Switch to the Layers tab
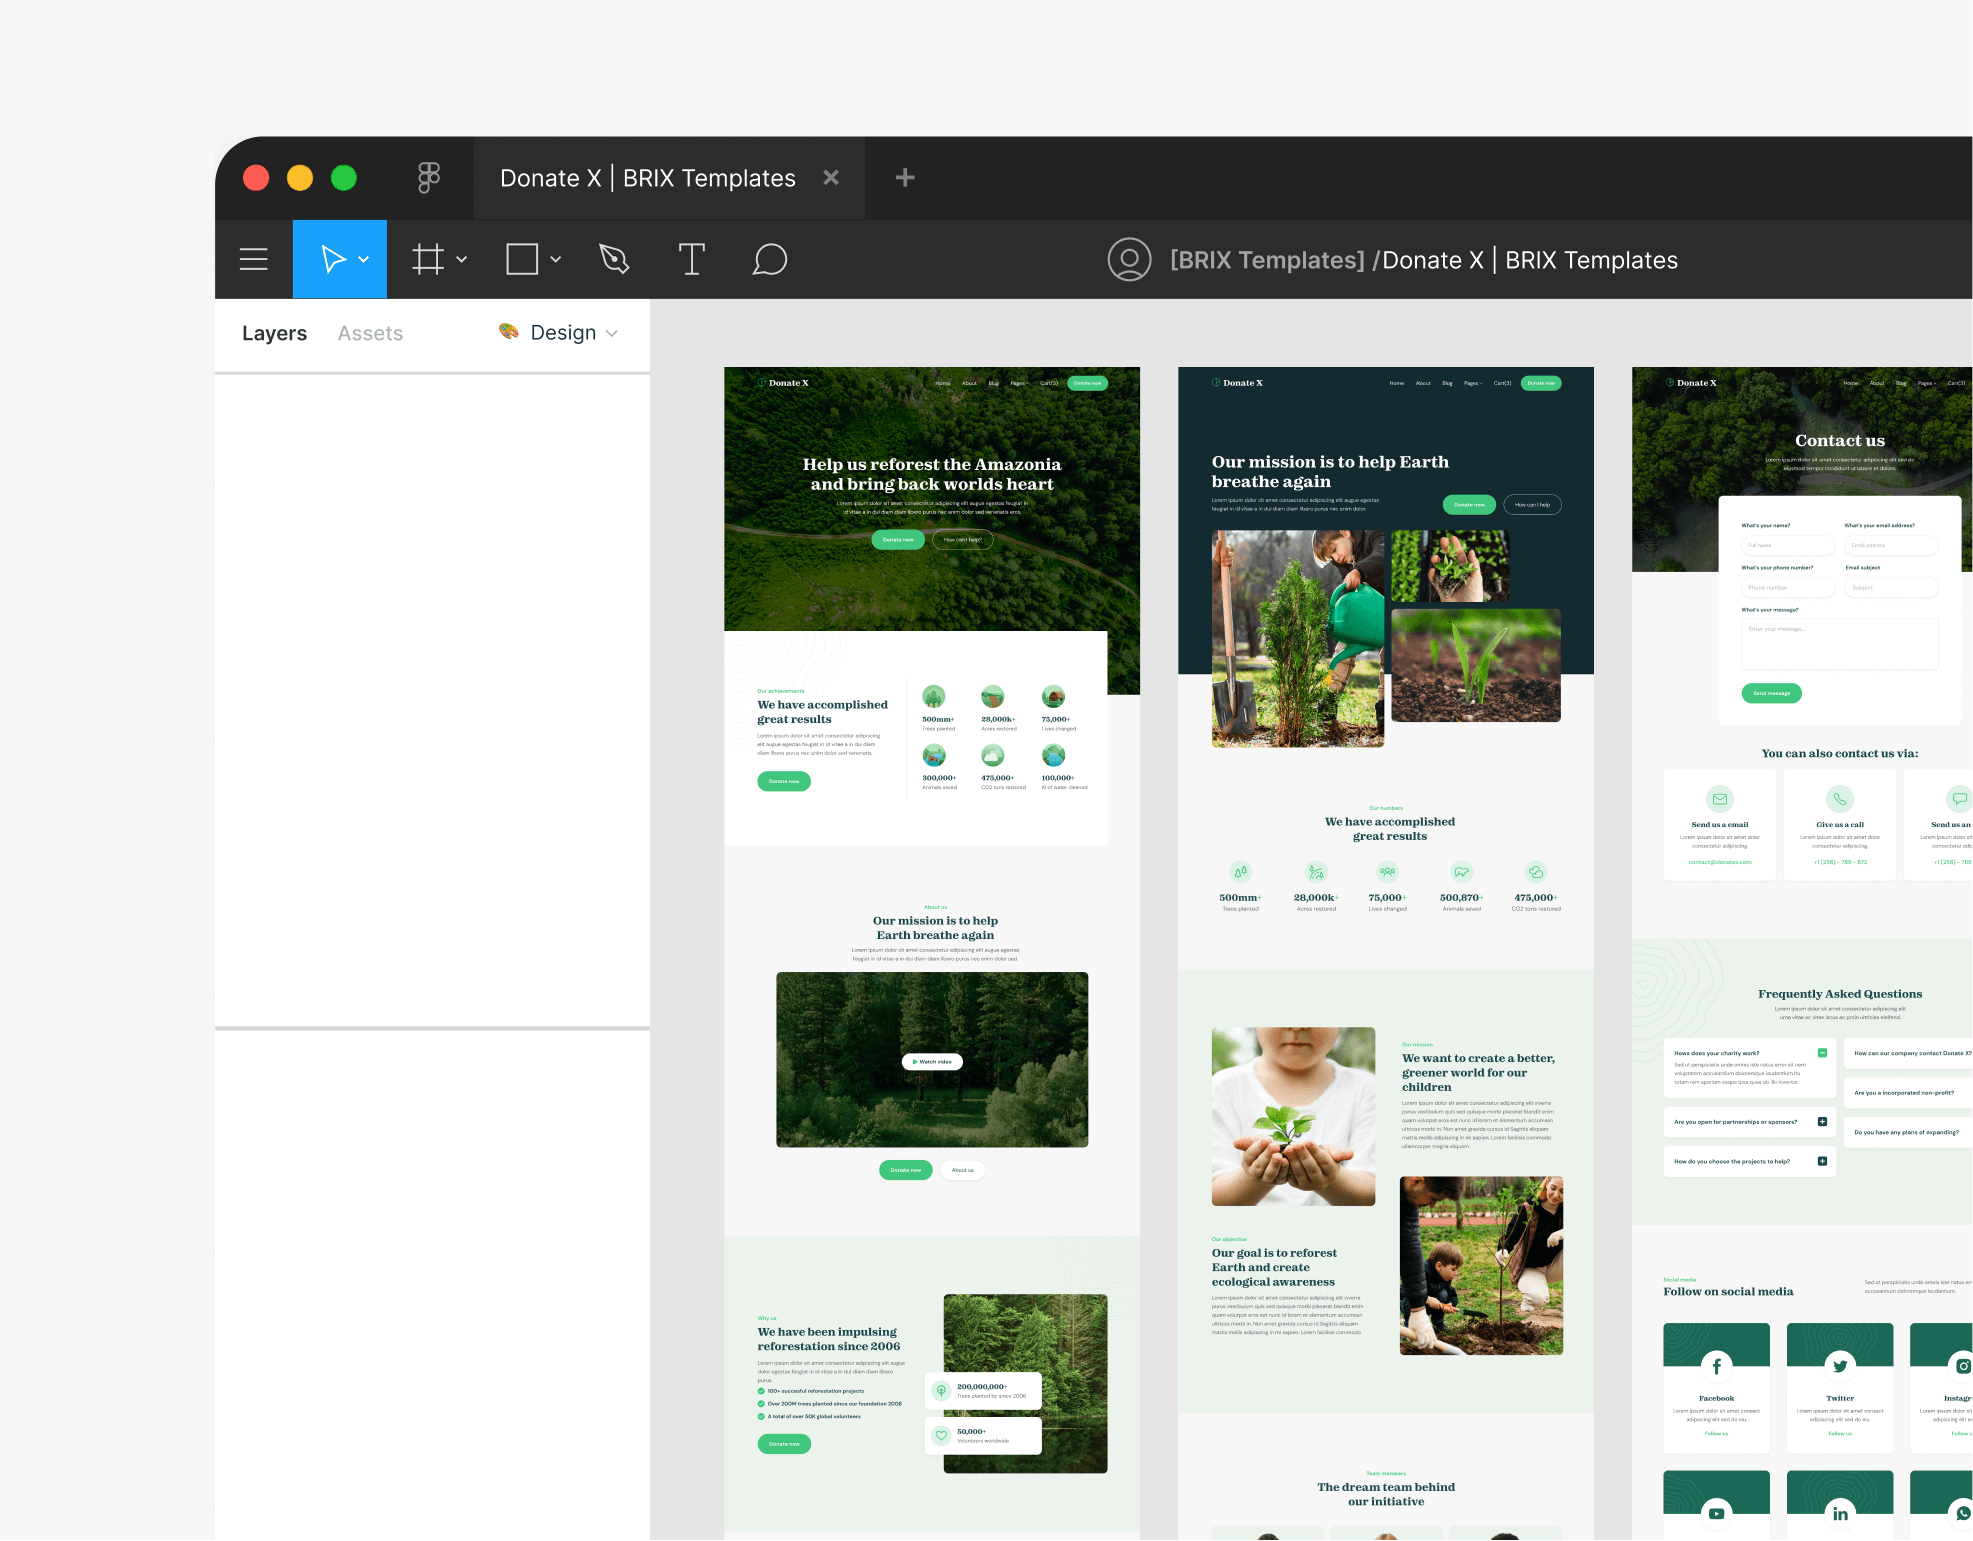Image resolution: width=1973 pixels, height=1541 pixels. point(274,334)
